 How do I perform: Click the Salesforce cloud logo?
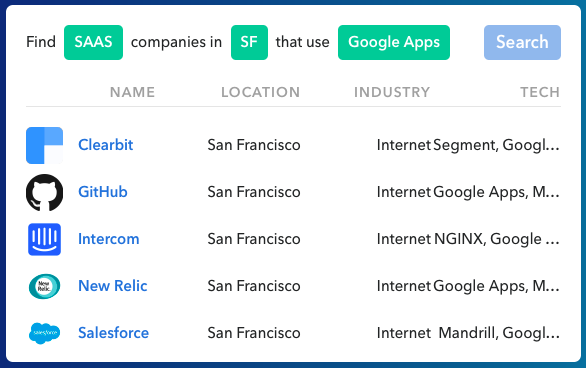point(44,333)
